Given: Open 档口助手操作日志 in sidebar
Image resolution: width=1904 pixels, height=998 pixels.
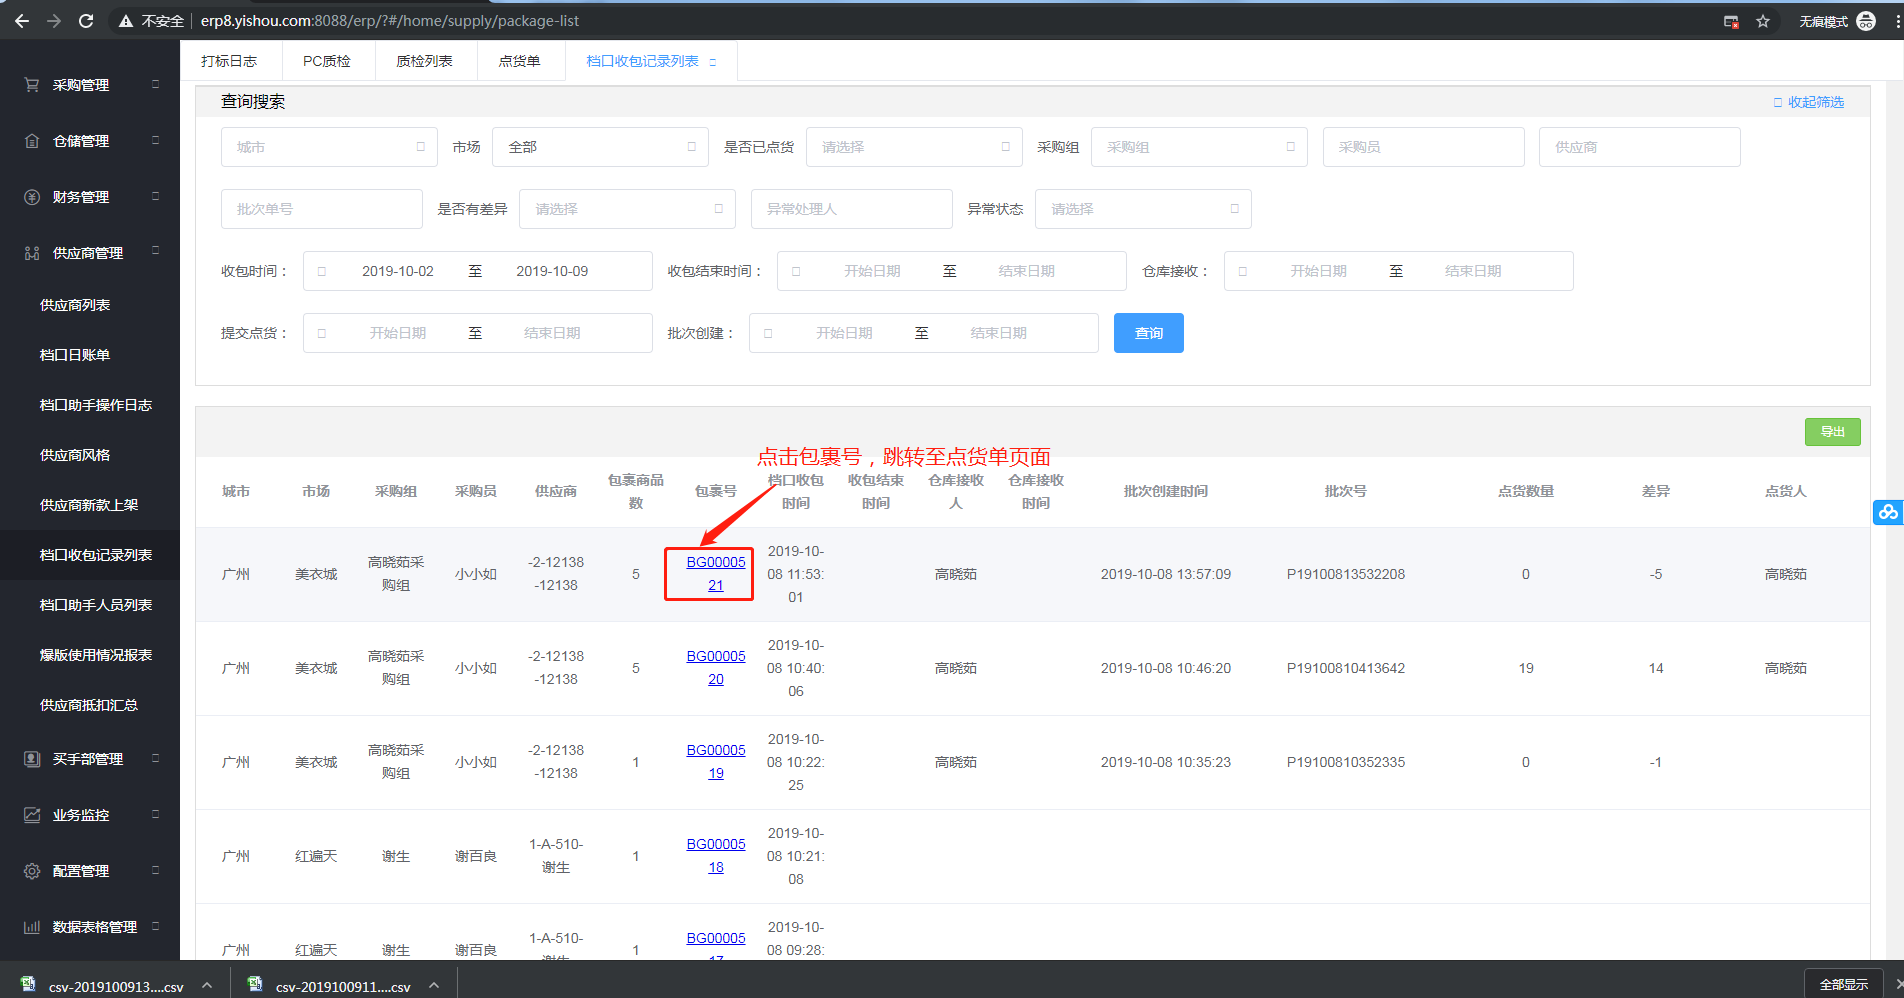Looking at the screenshot, I should point(96,405).
